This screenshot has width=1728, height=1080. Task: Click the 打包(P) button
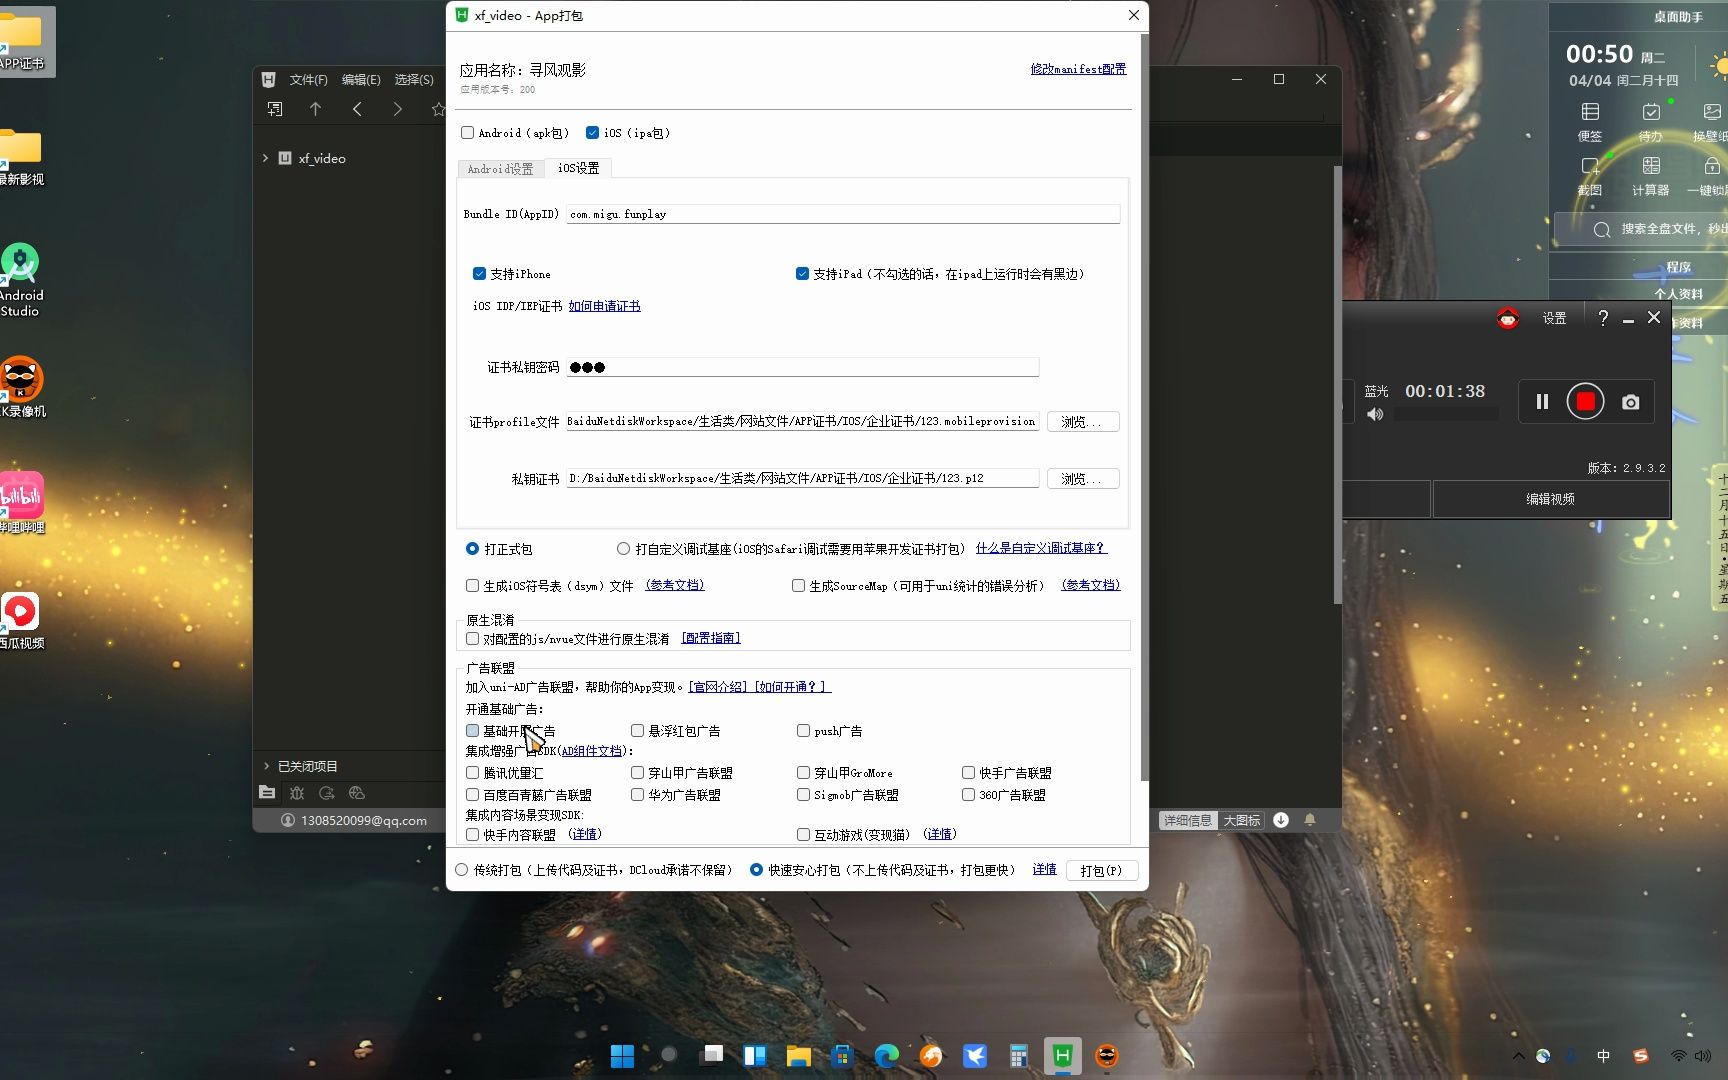coord(1101,870)
